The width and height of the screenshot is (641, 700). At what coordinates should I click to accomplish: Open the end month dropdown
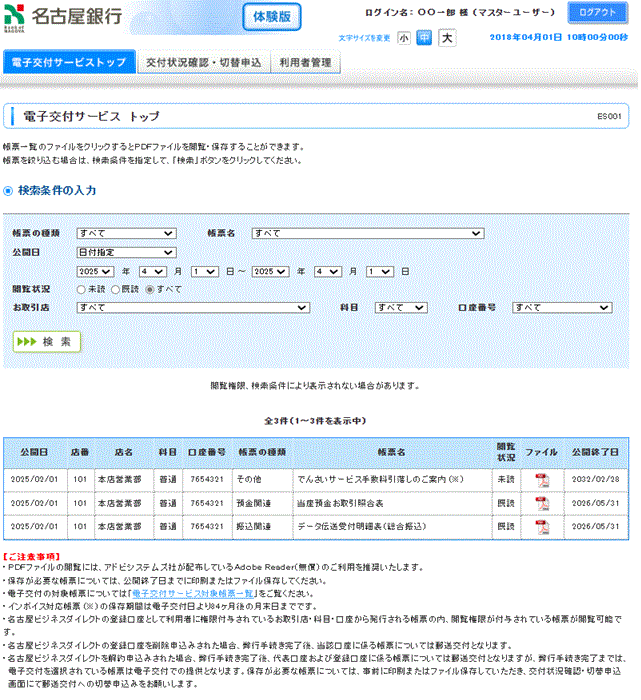(328, 272)
